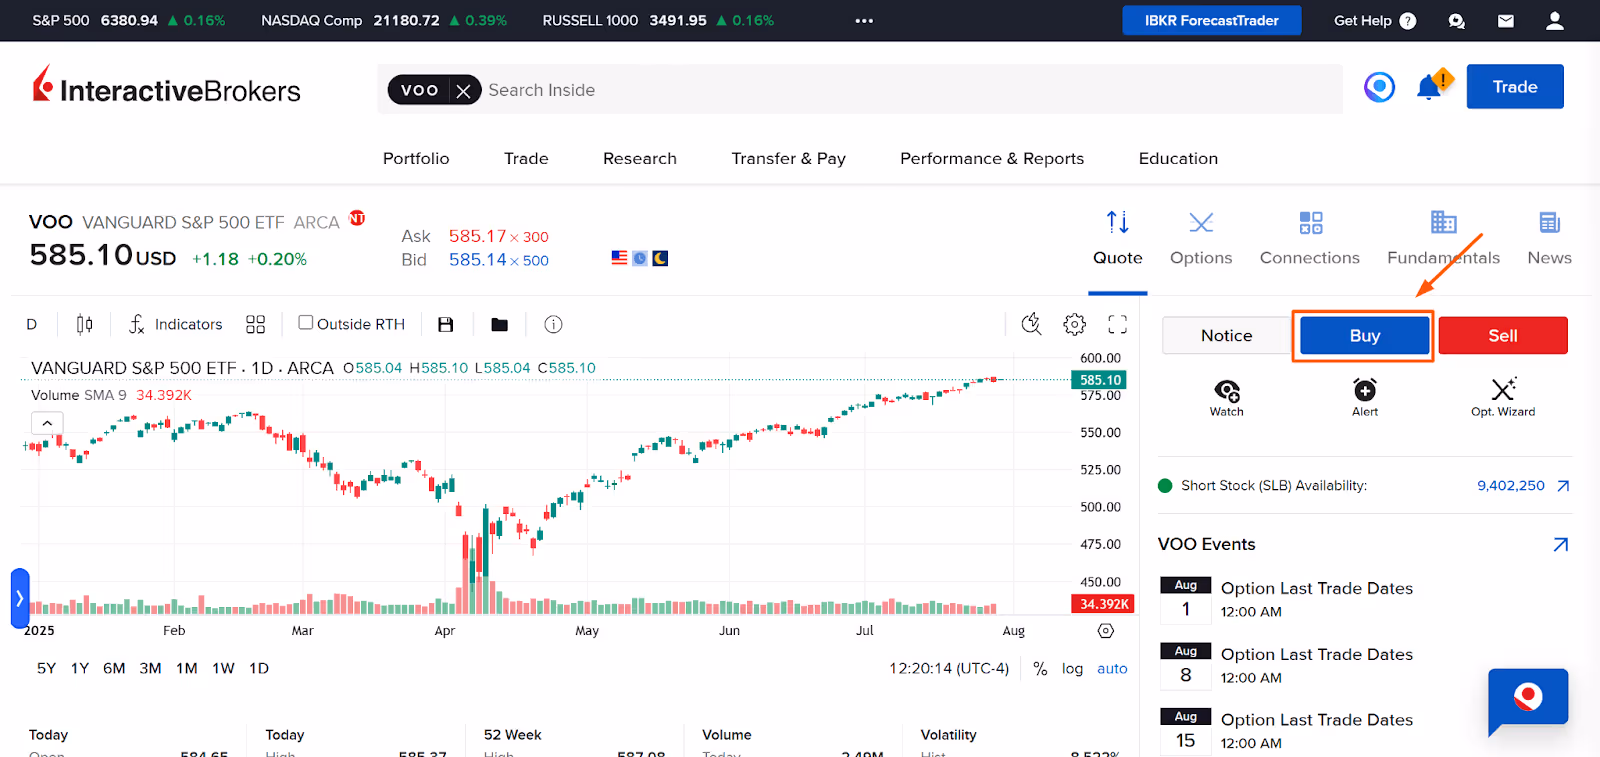Screen dimensions: 1600x757
Task: Select the 1W chart range
Action: [223, 668]
